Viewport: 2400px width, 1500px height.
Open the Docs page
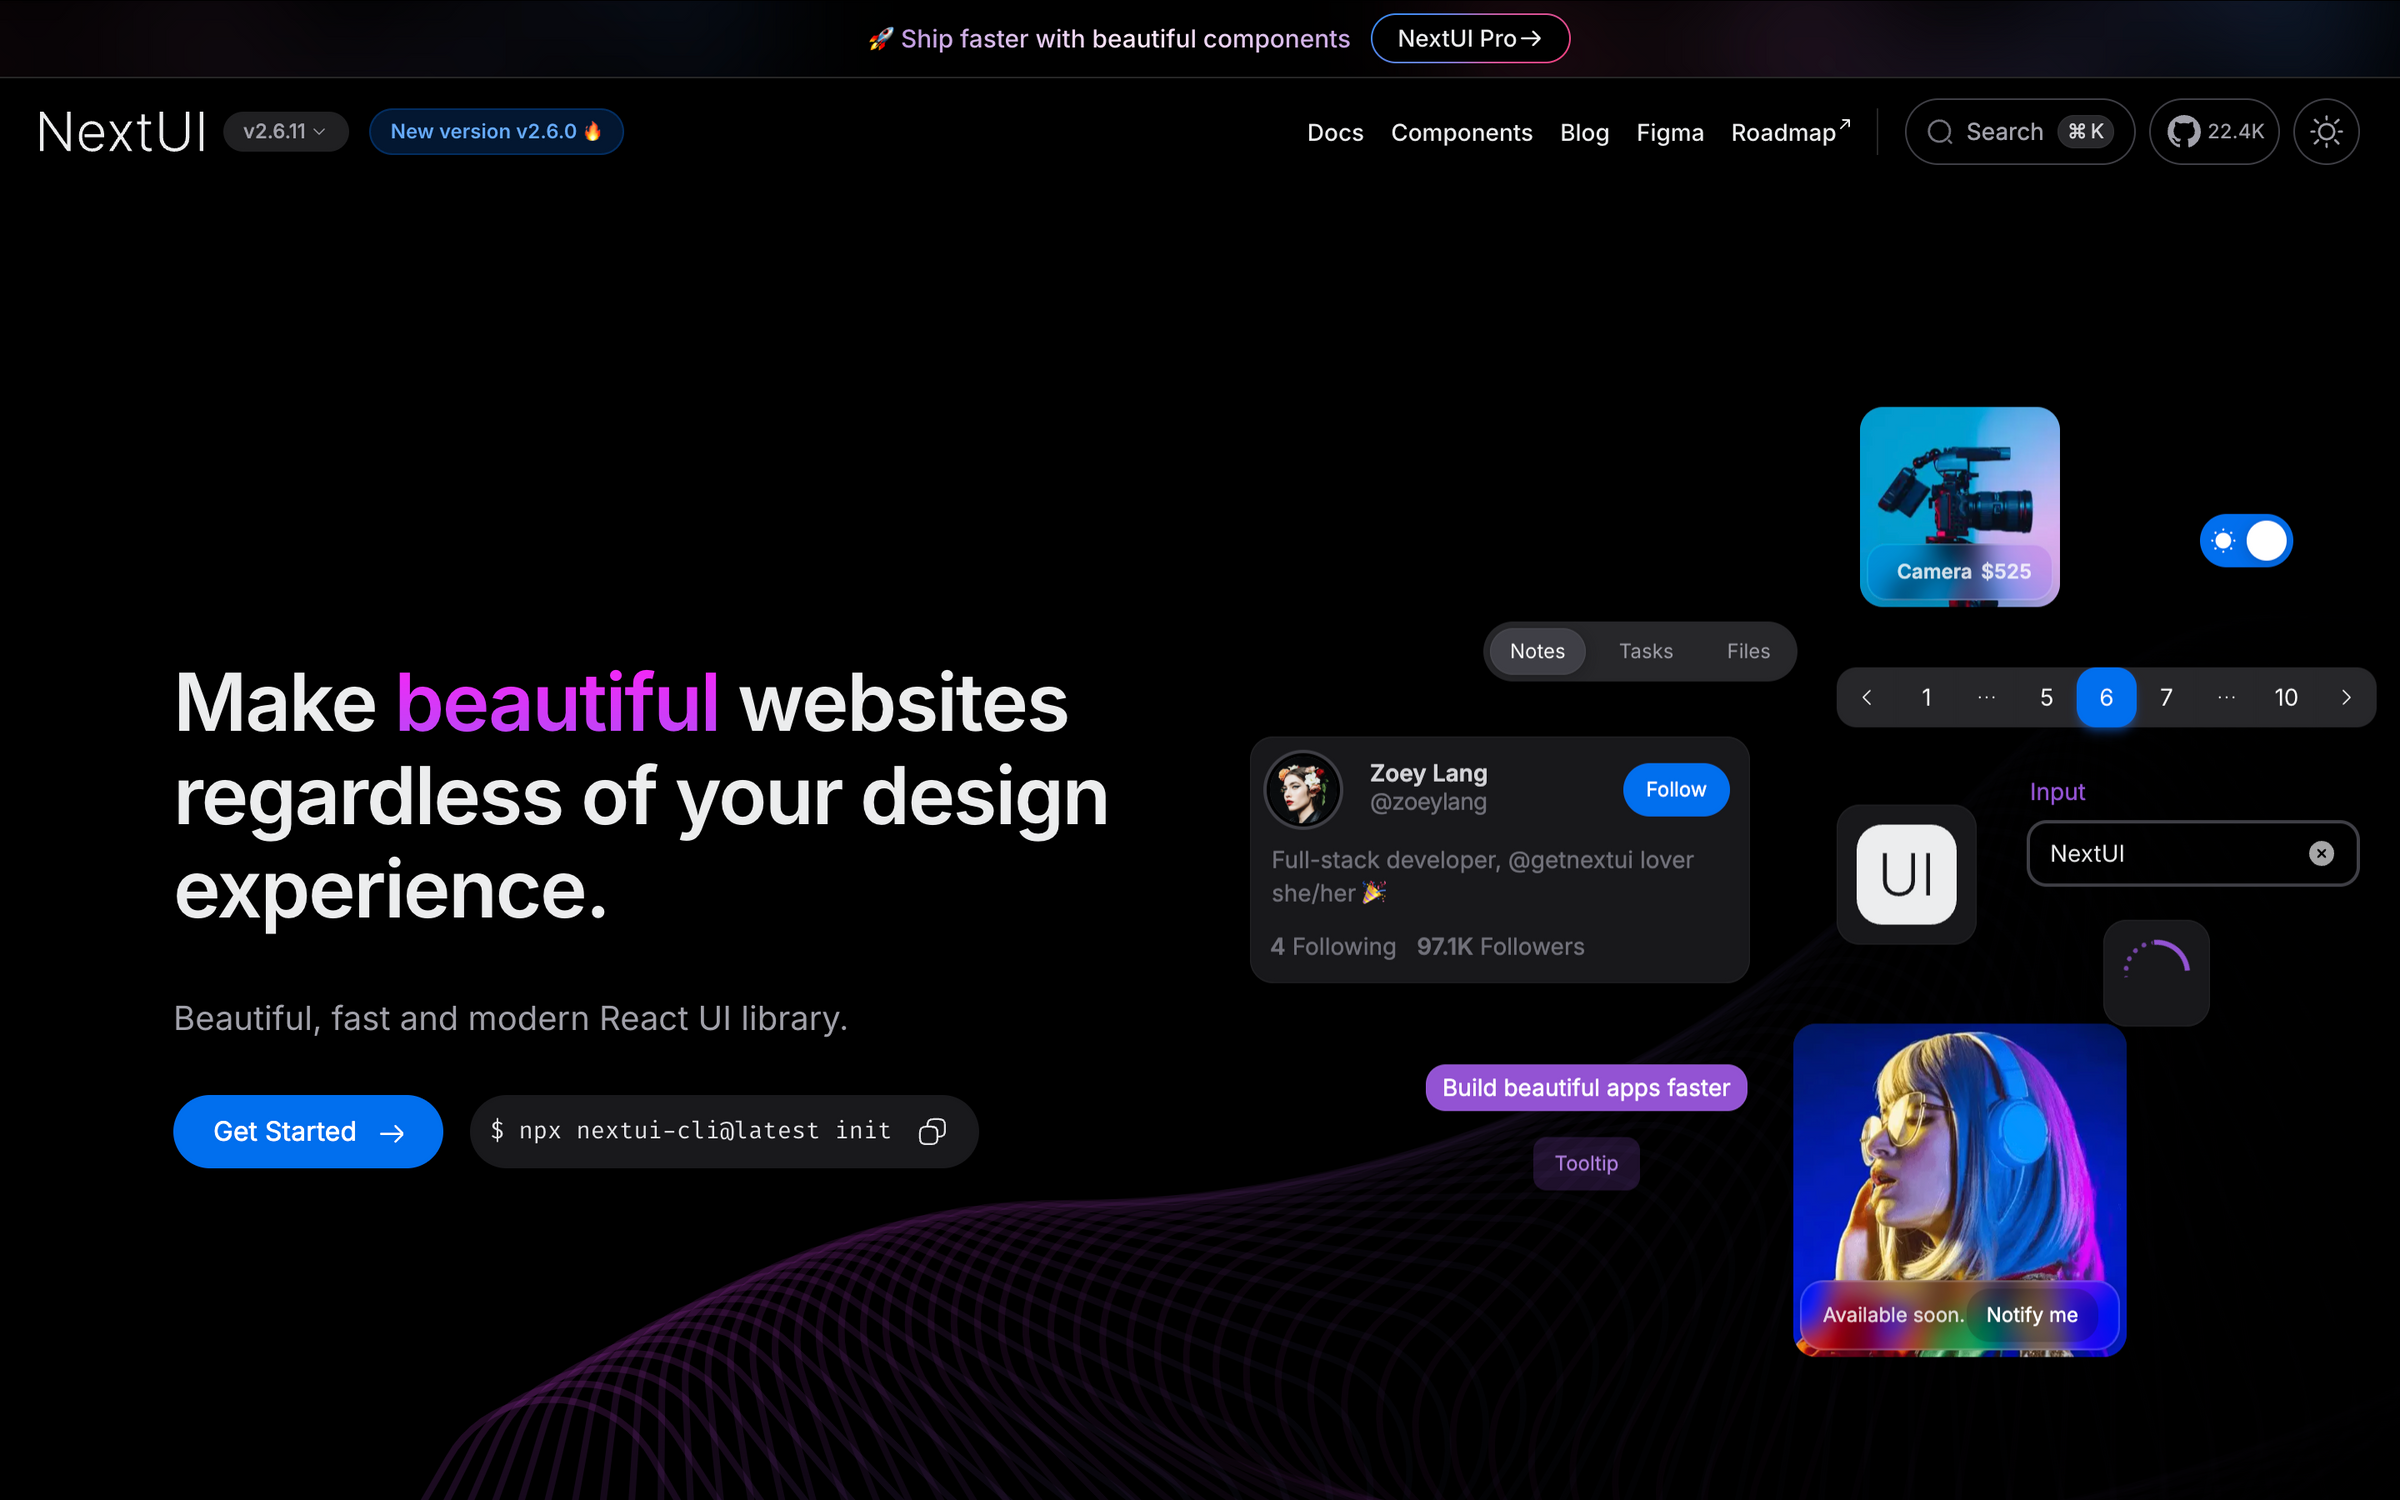click(x=1335, y=132)
